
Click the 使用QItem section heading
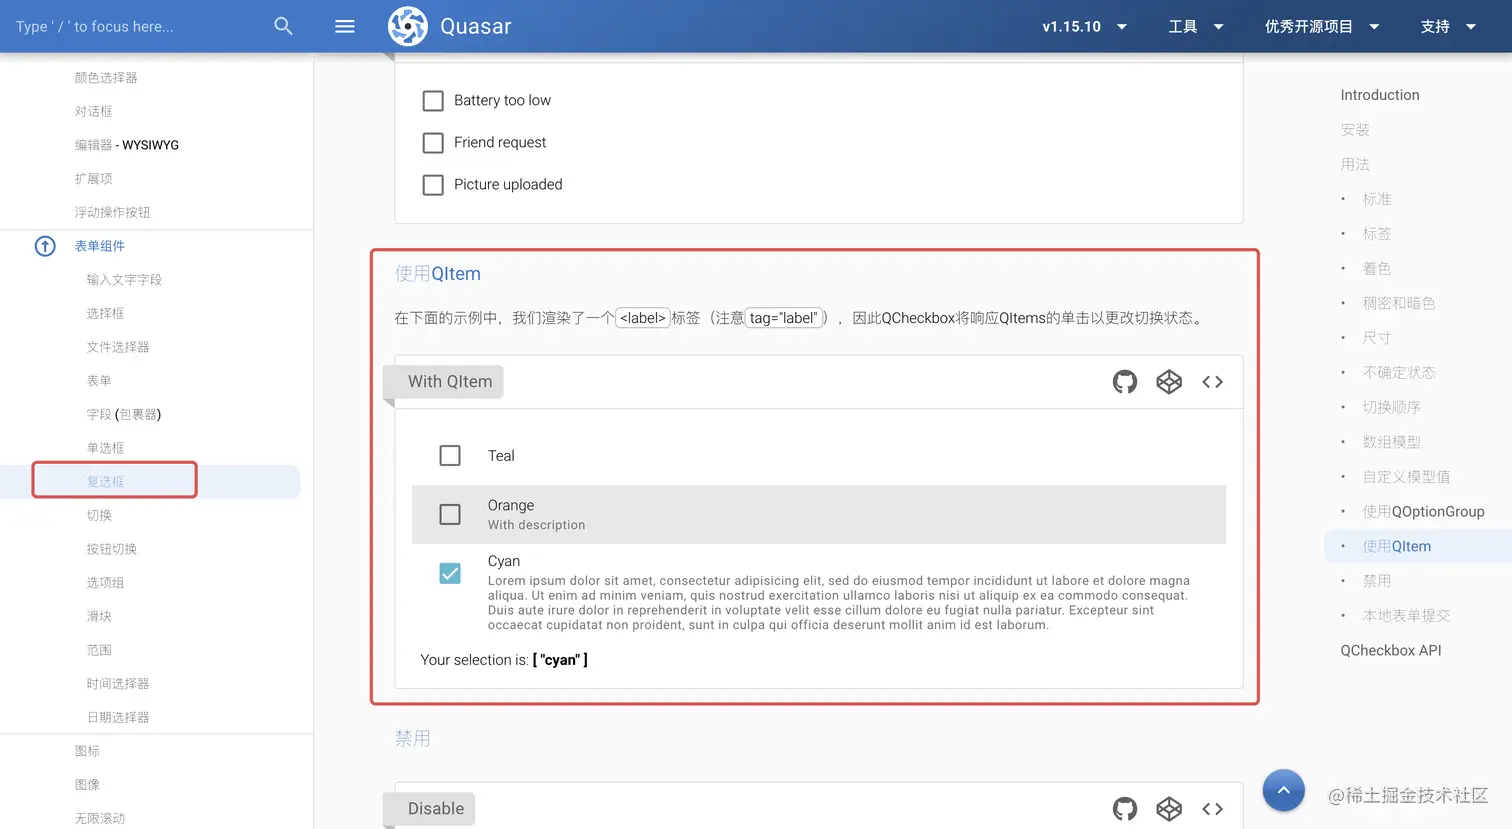point(438,274)
